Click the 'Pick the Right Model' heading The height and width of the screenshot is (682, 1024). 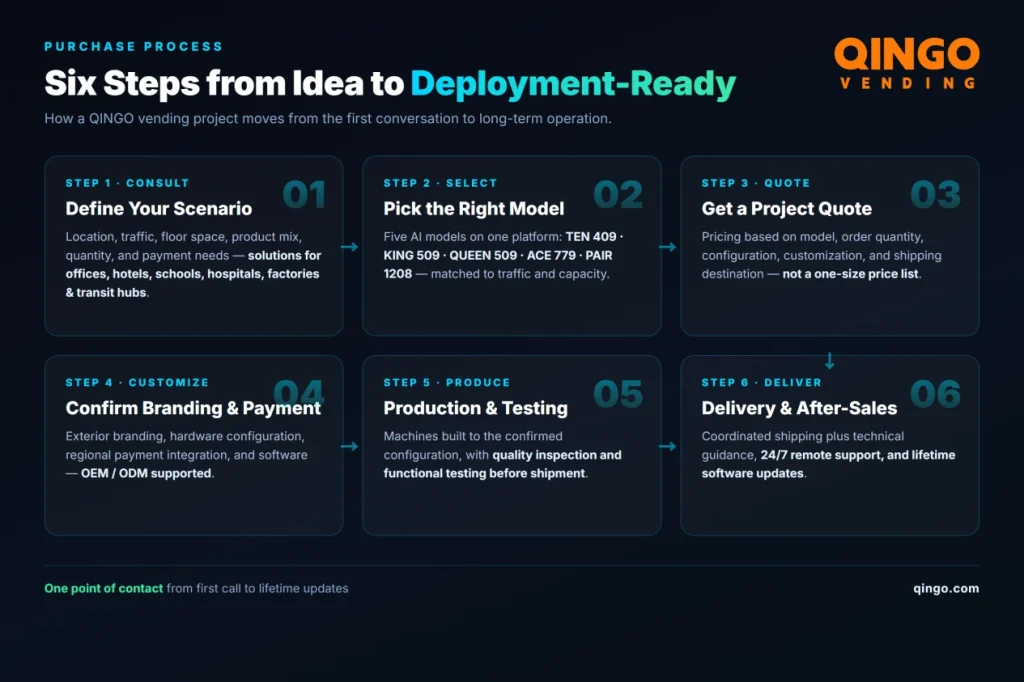[473, 208]
